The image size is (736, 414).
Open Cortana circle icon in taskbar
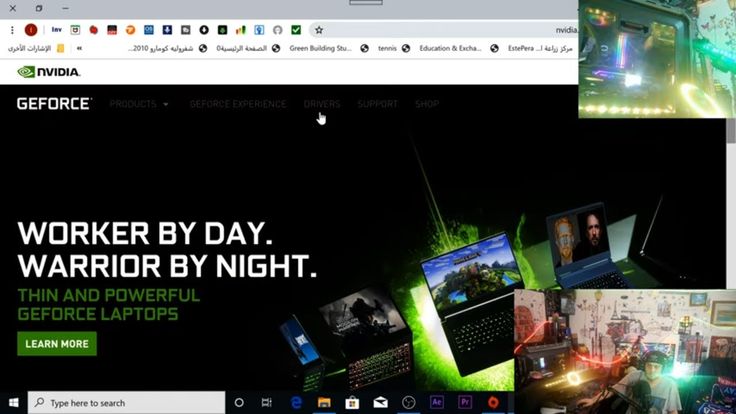coord(239,403)
